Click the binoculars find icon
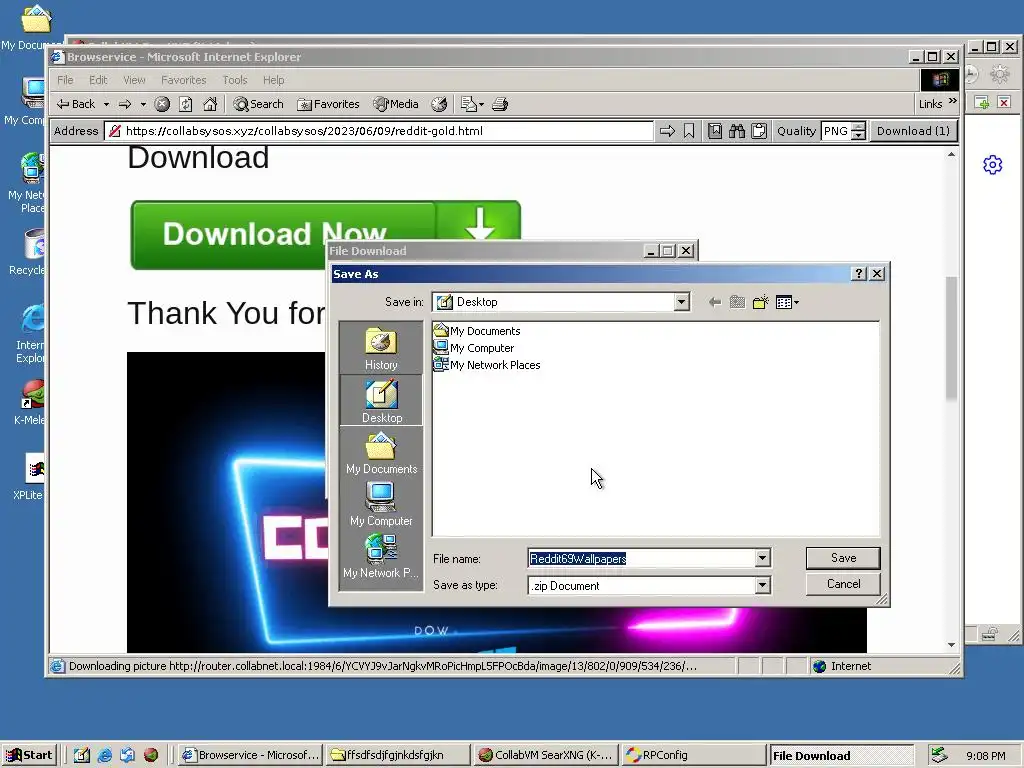 click(x=737, y=131)
